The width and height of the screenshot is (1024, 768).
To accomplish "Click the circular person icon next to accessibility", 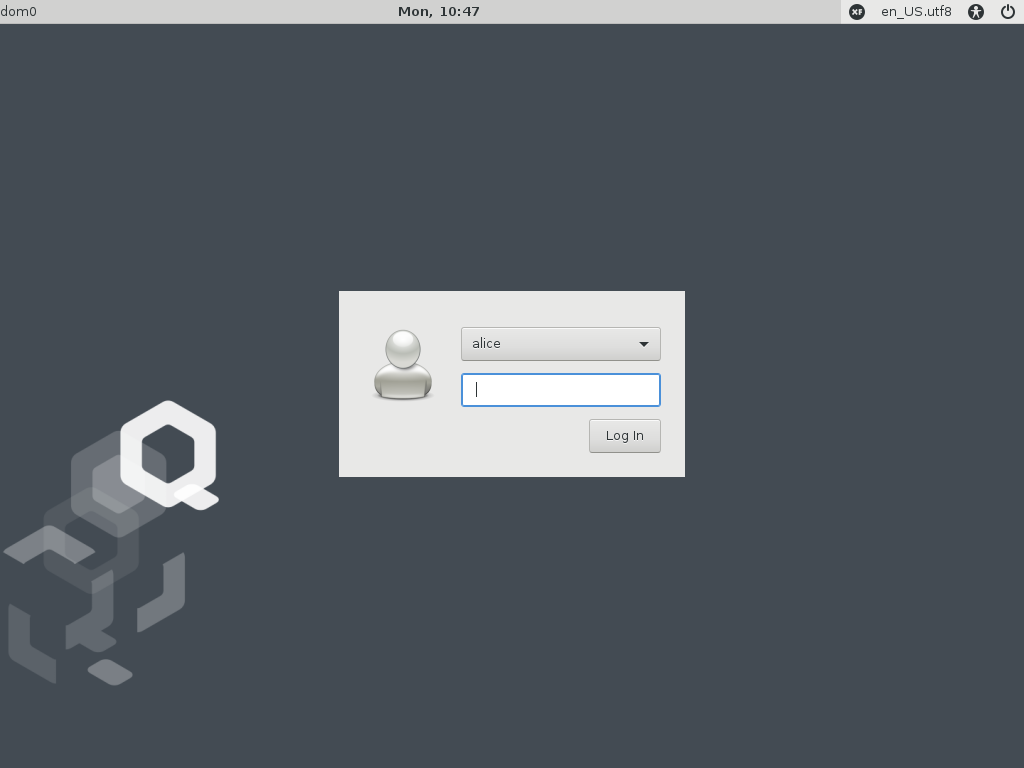I will pyautogui.click(x=975, y=12).
